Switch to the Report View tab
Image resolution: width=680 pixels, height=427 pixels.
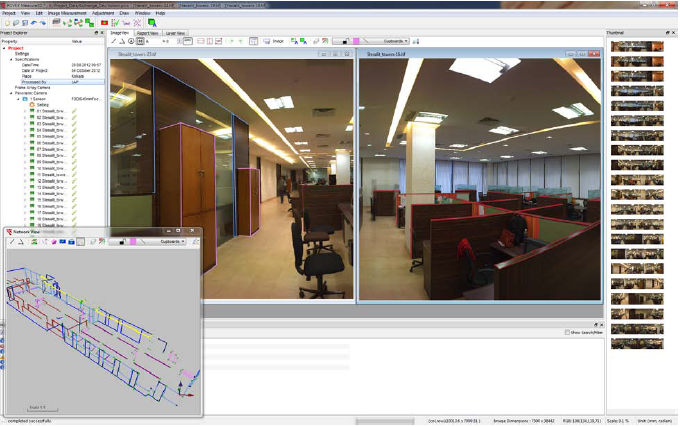tap(146, 33)
